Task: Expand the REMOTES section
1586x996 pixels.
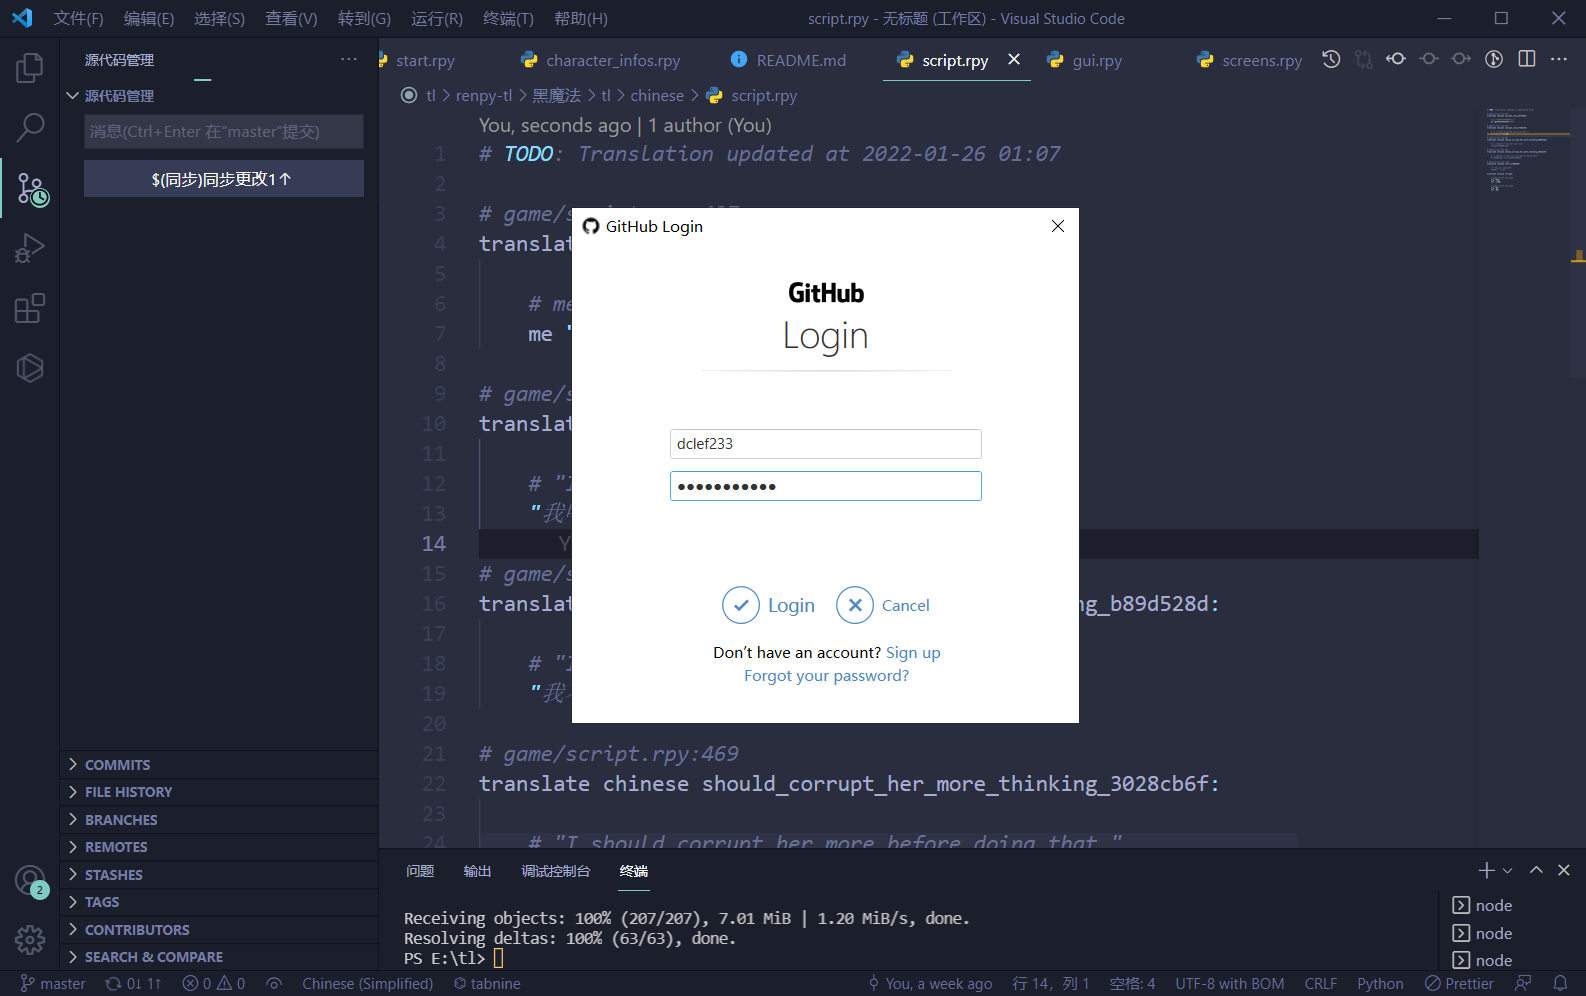Action: 219,847
